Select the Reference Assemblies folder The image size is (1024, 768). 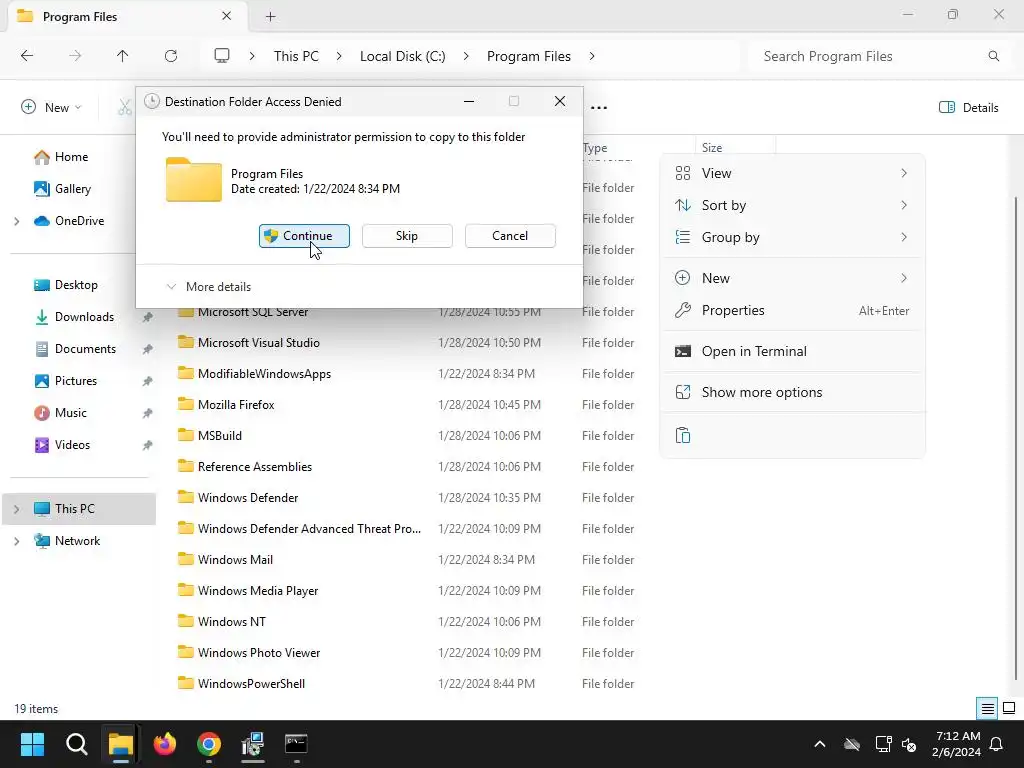click(x=255, y=467)
